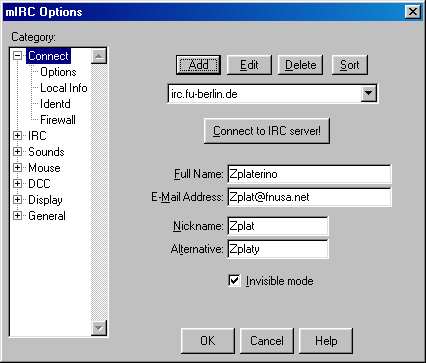Screen dimensions: 426x363
Task: Open Help for mIRC Options
Action: pos(326,341)
